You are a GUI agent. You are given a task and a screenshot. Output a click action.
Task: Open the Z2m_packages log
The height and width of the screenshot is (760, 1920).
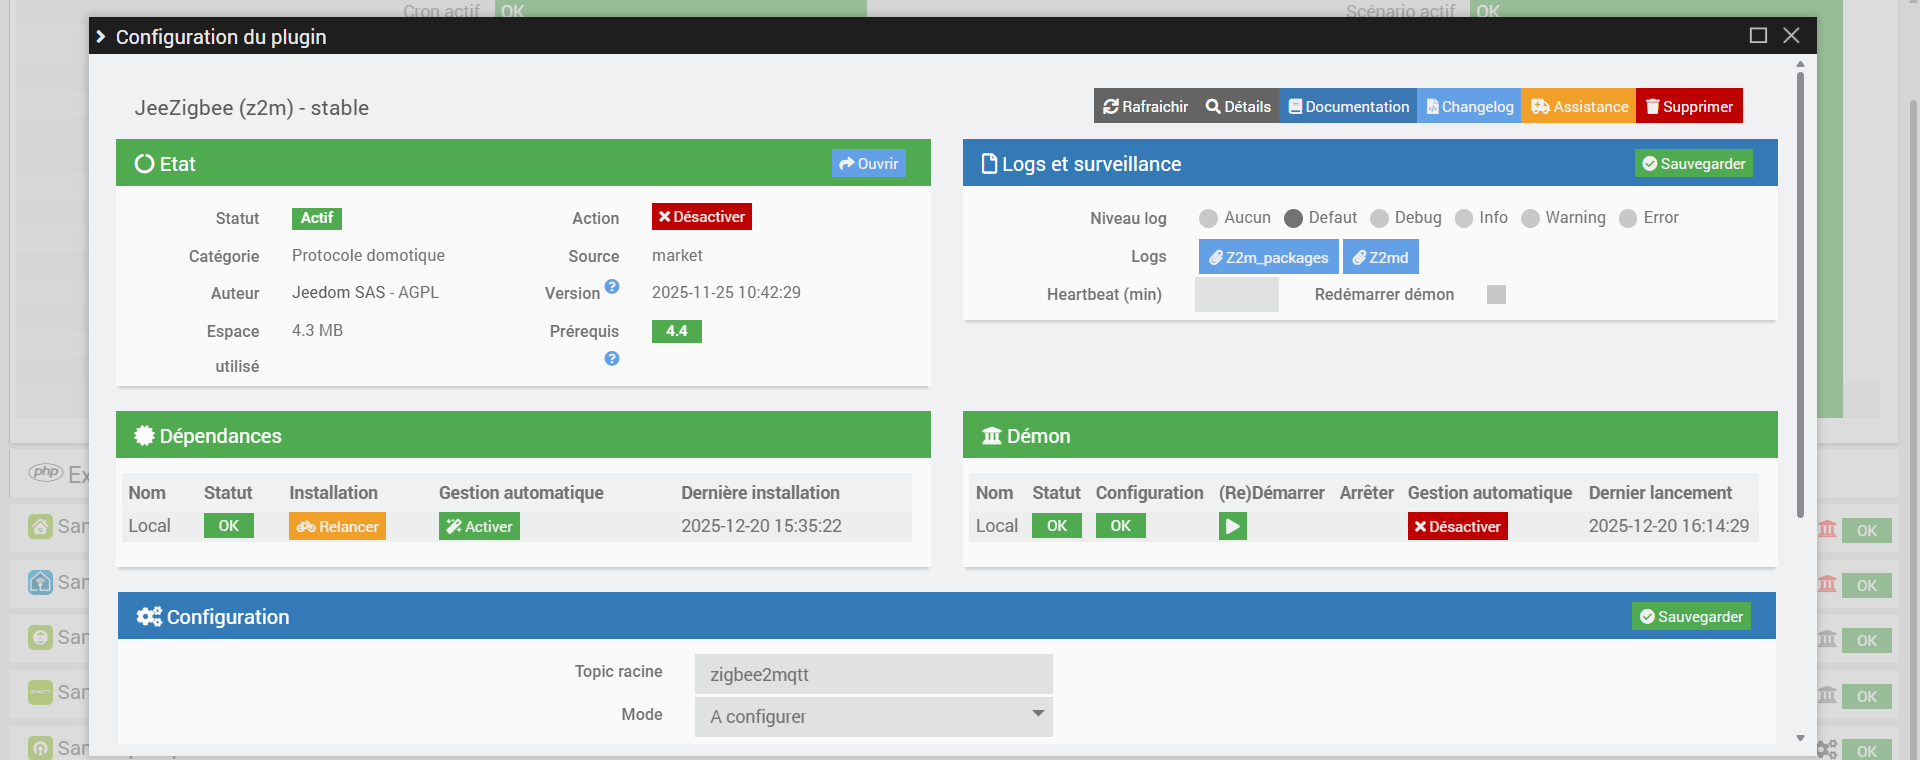pyautogui.click(x=1268, y=257)
